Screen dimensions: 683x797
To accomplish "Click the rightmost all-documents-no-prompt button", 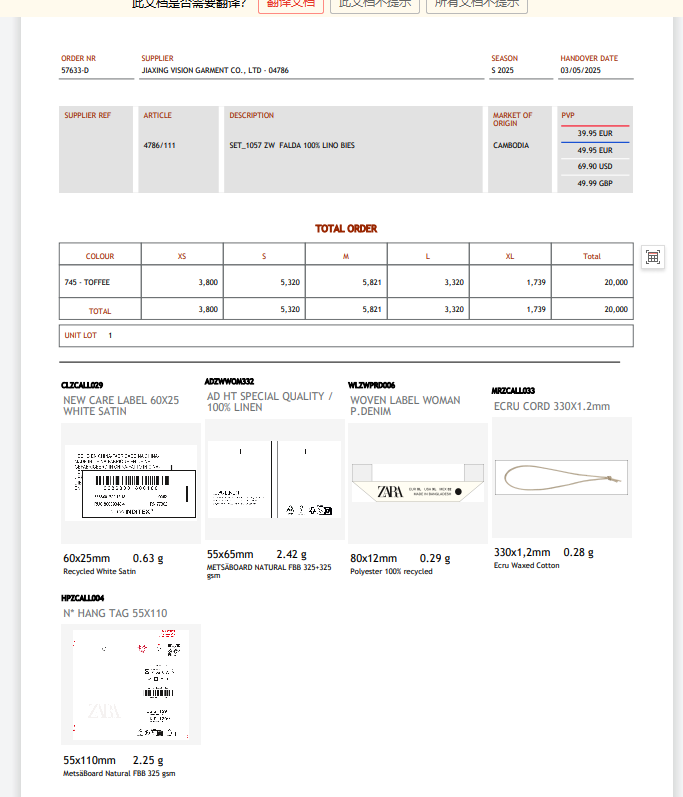I will [x=476, y=4].
